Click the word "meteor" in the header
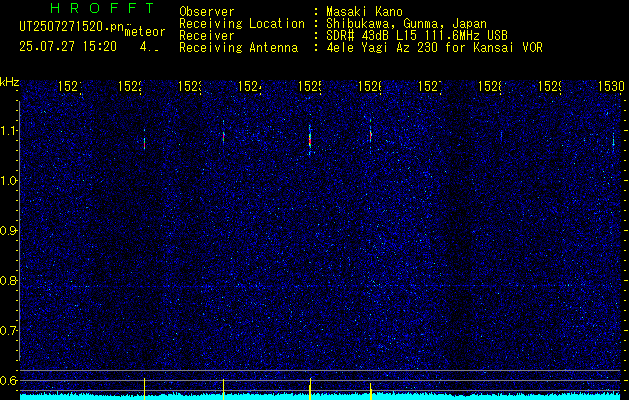Screen dimensions: 629x400 coord(145,32)
